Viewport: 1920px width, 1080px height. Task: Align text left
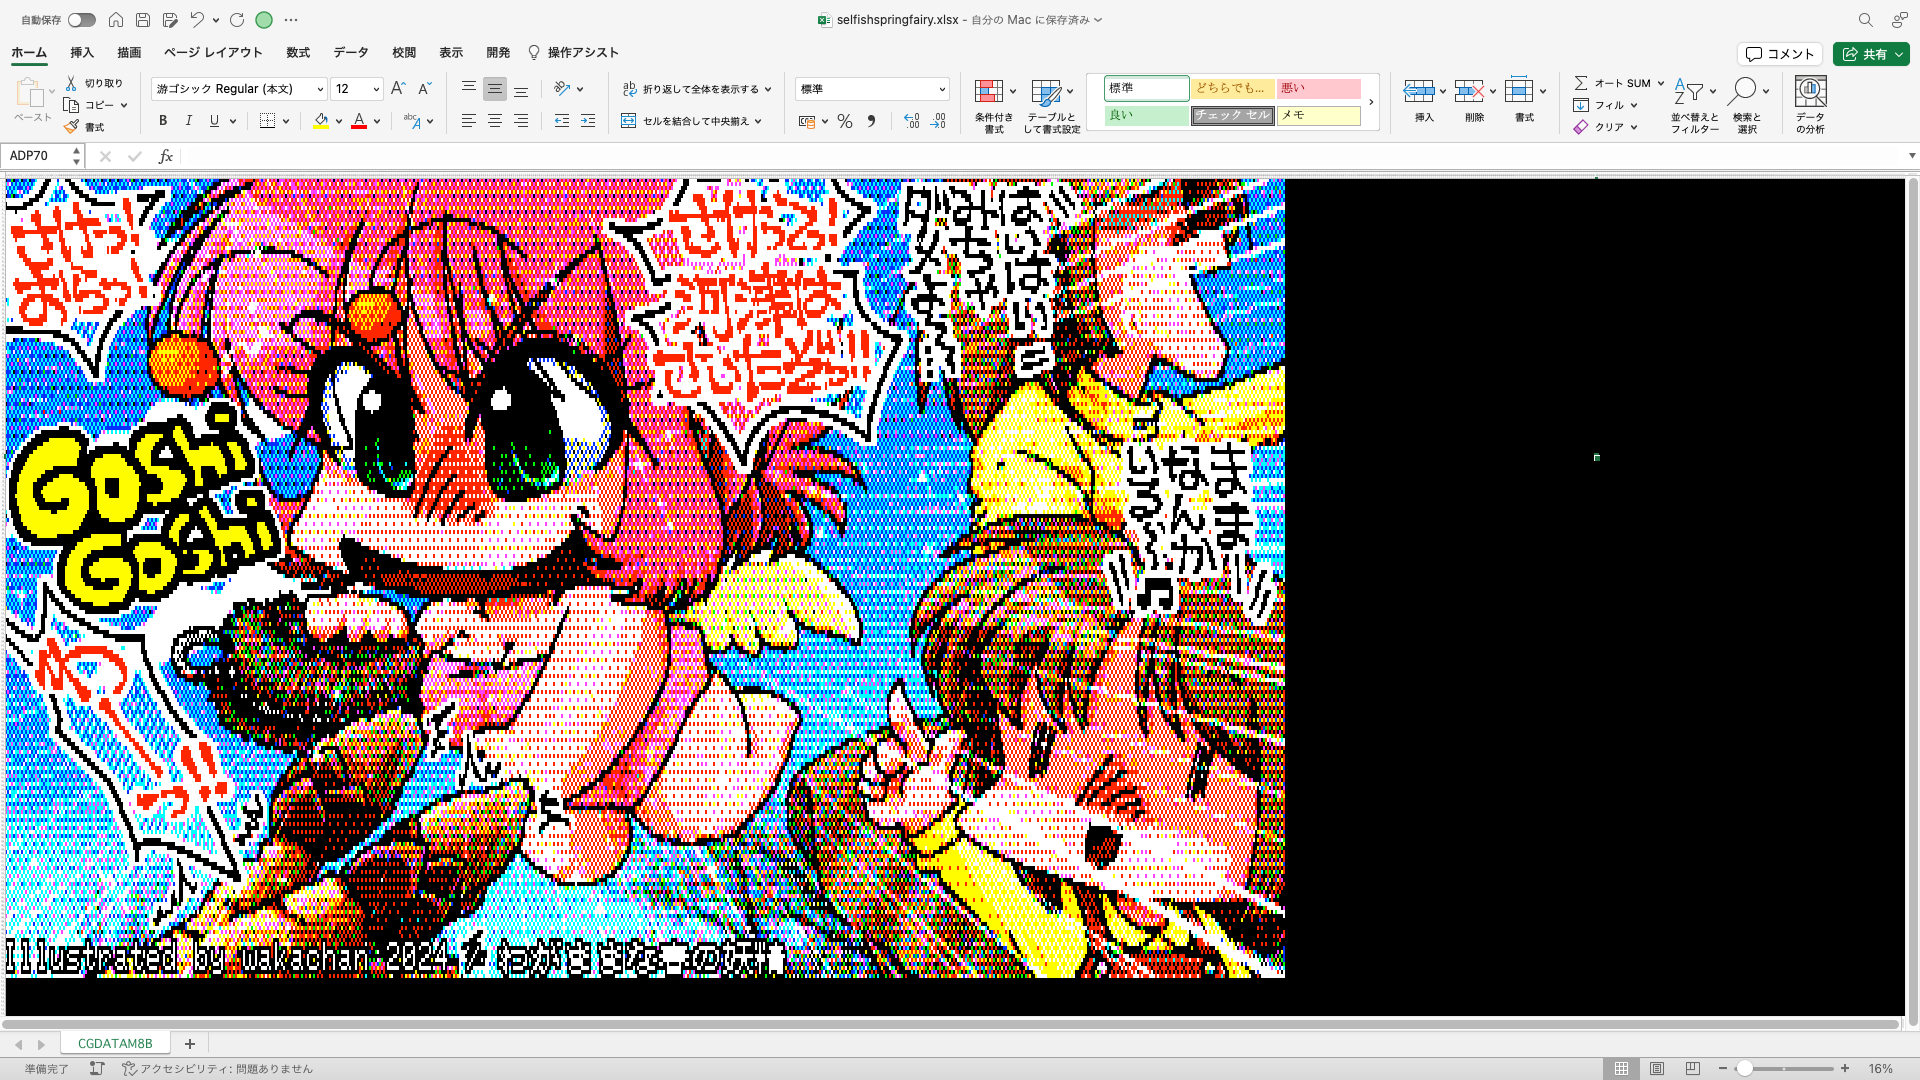click(x=468, y=121)
